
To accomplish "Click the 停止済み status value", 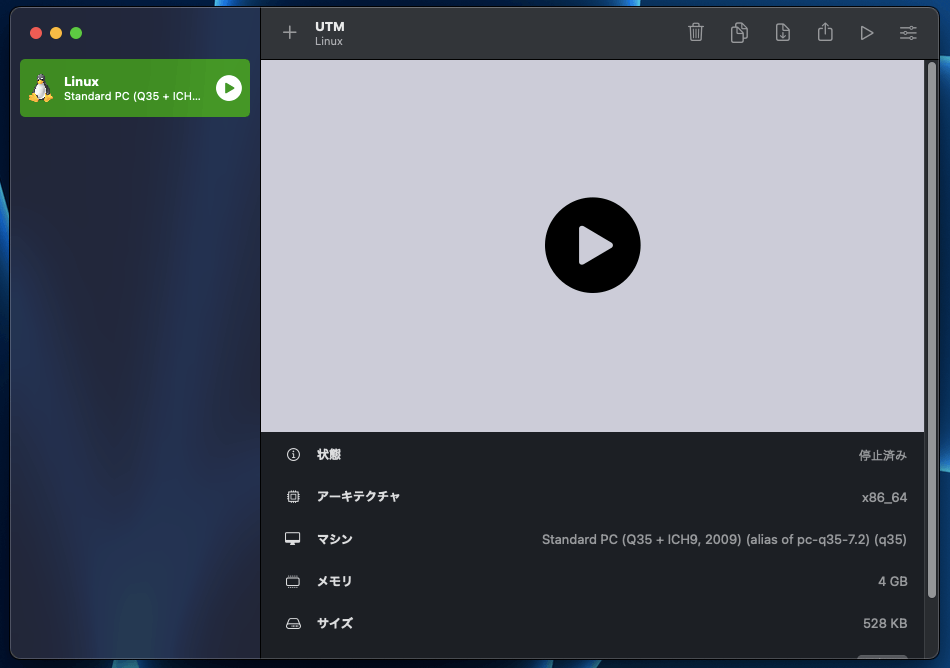I will click(883, 455).
